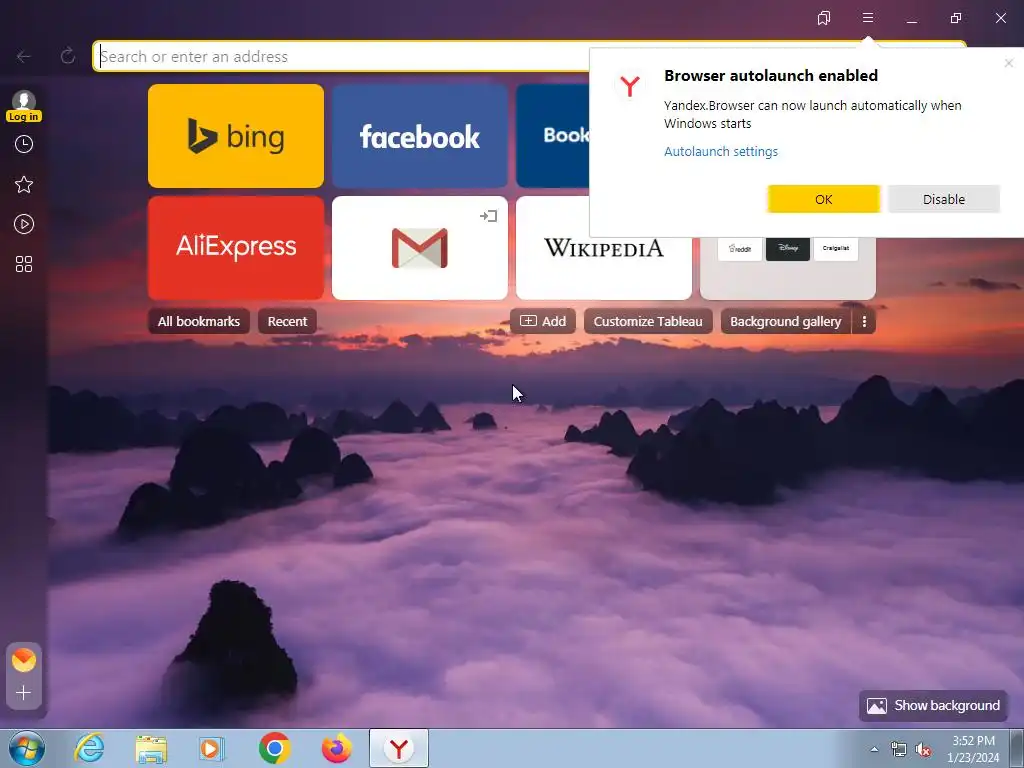Image resolution: width=1024 pixels, height=768 pixels.
Task: Open favorites star icon in sidebar
Action: [24, 184]
